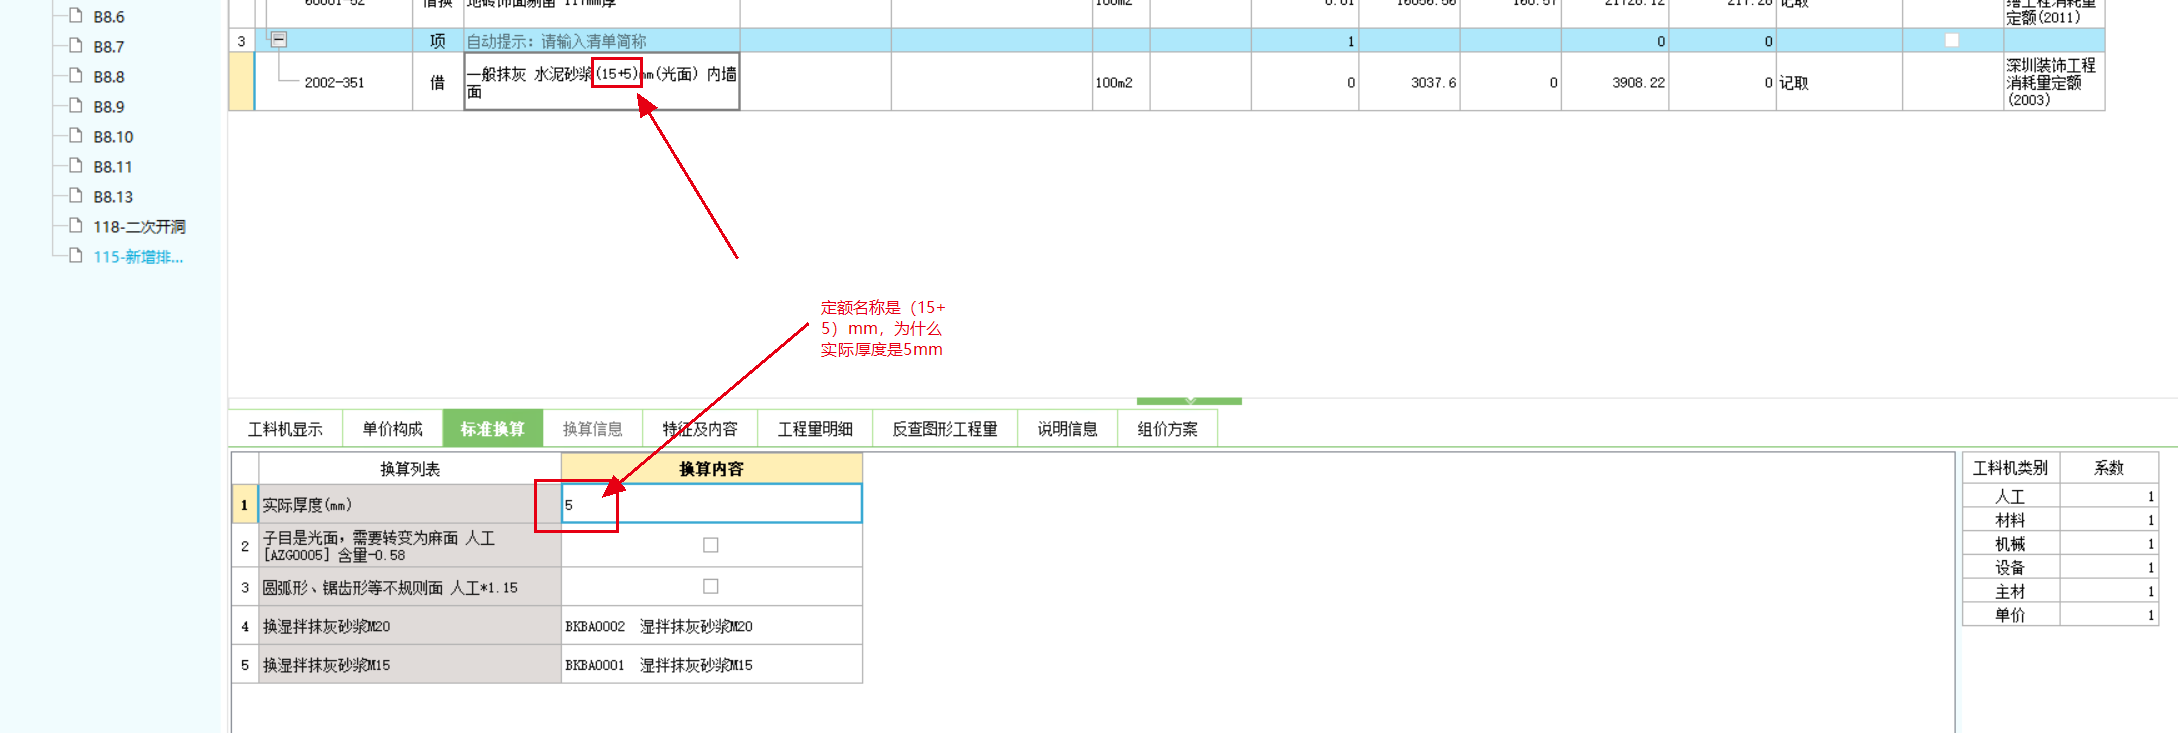Switch to the 单价构成 tab
Viewport: 2178px width, 733px height.
pos(392,429)
